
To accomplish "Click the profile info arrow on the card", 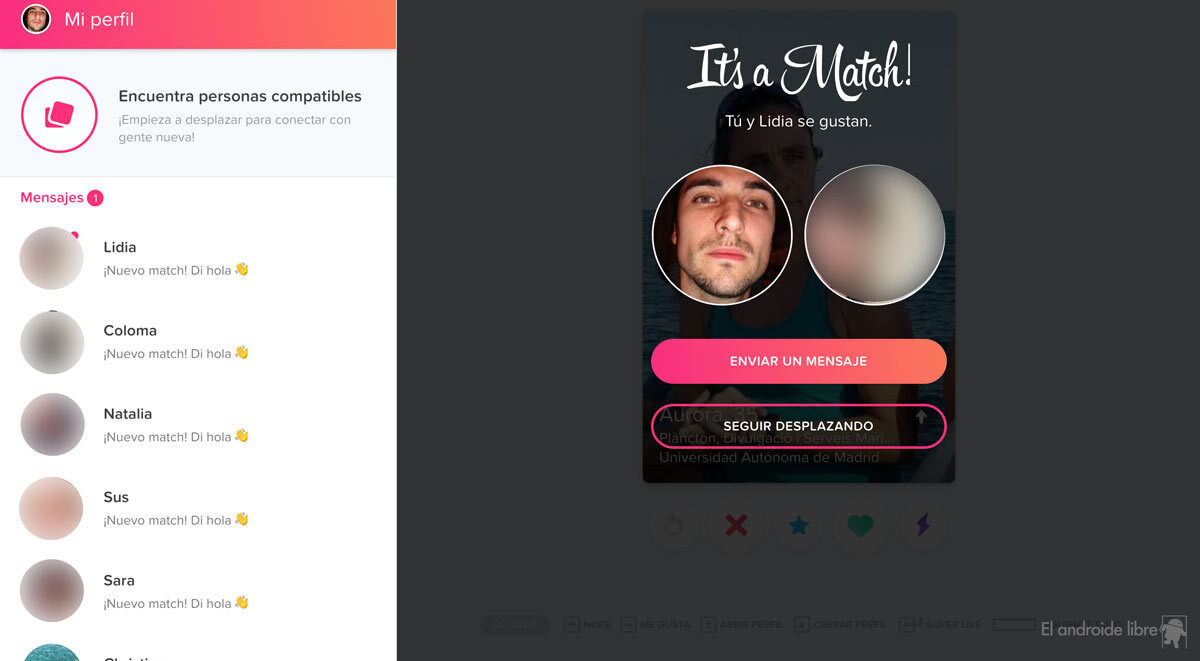I will click(x=921, y=417).
